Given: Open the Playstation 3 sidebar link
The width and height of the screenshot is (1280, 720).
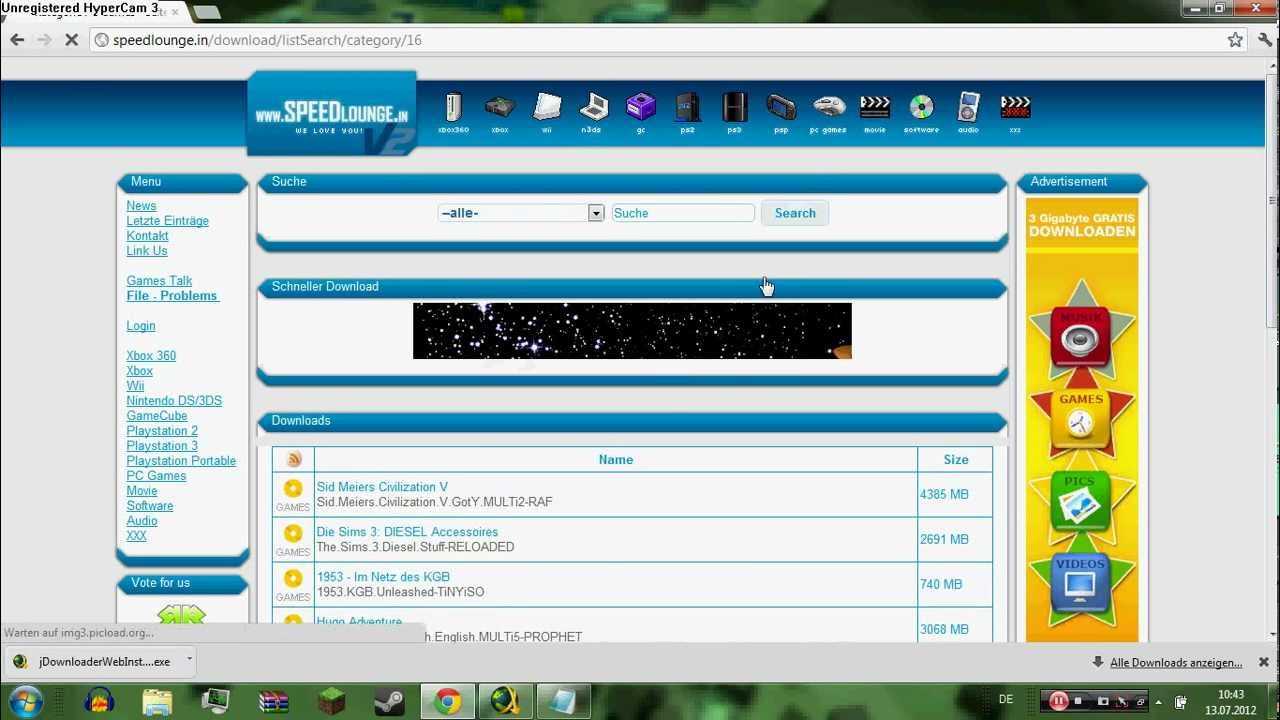Looking at the screenshot, I should [162, 446].
